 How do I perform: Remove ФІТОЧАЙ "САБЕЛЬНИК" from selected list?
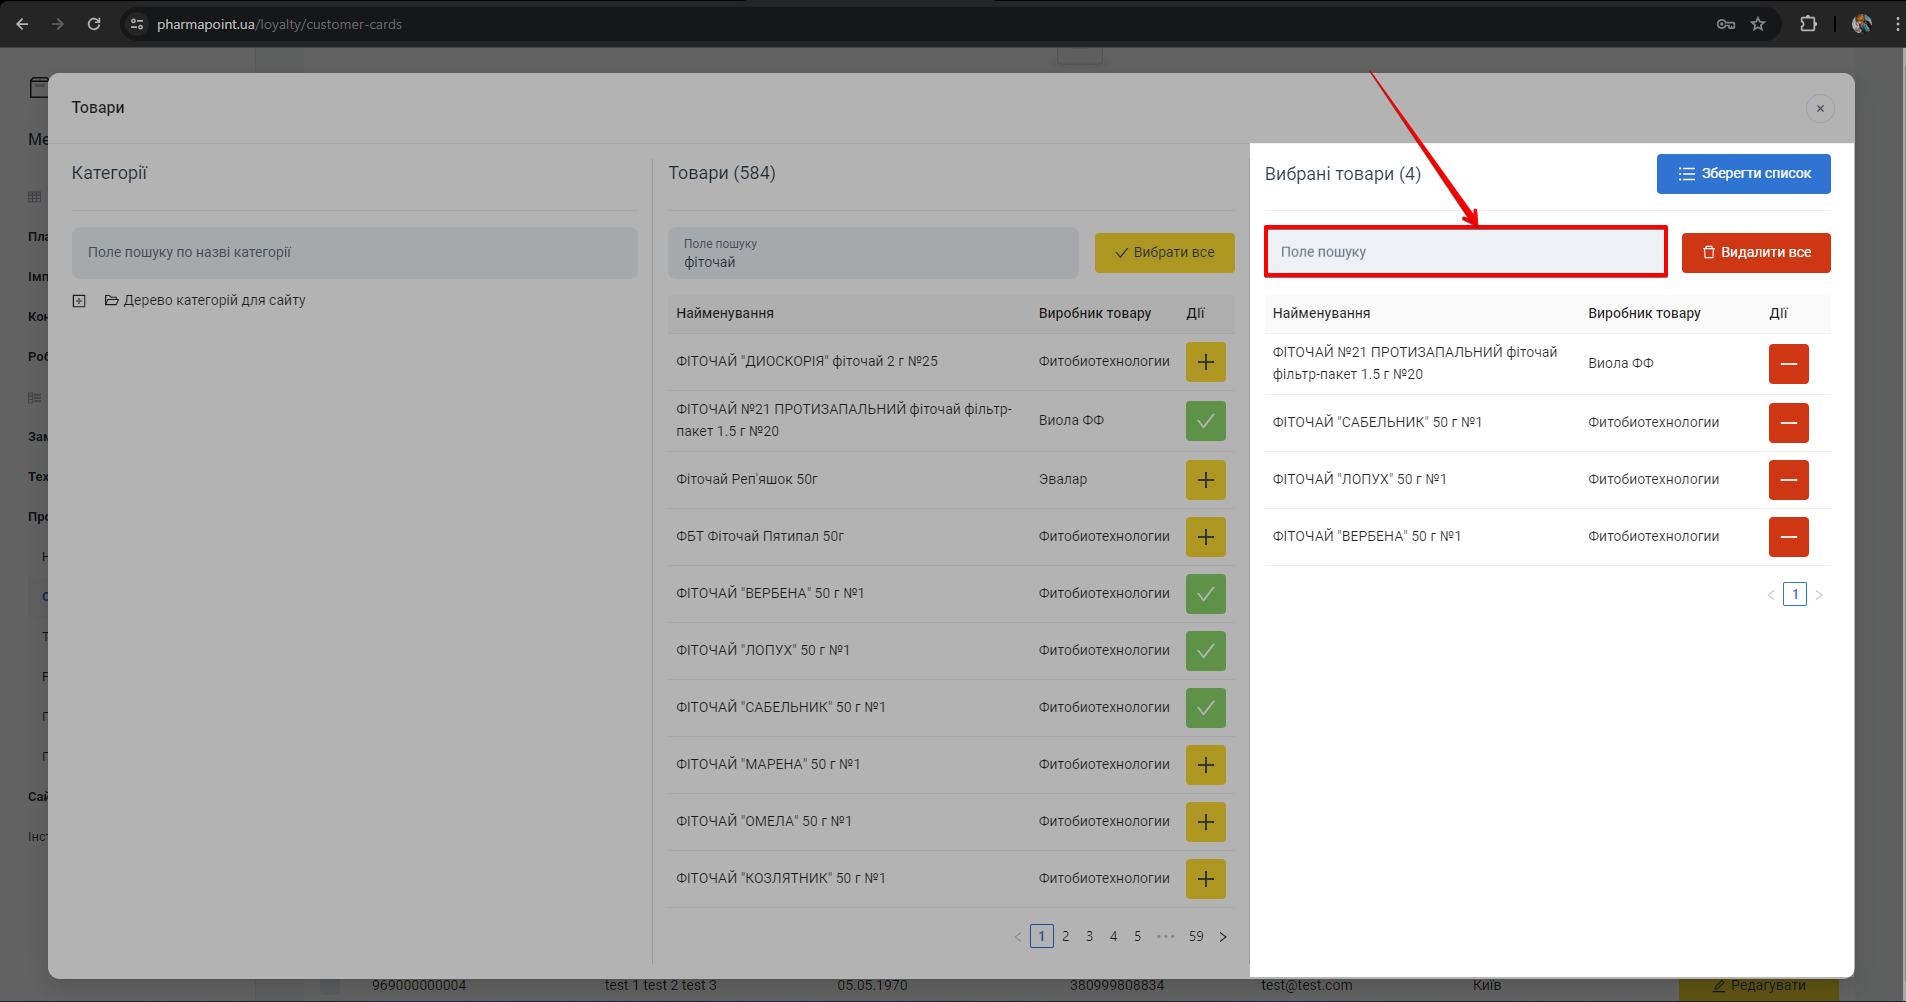(1788, 423)
